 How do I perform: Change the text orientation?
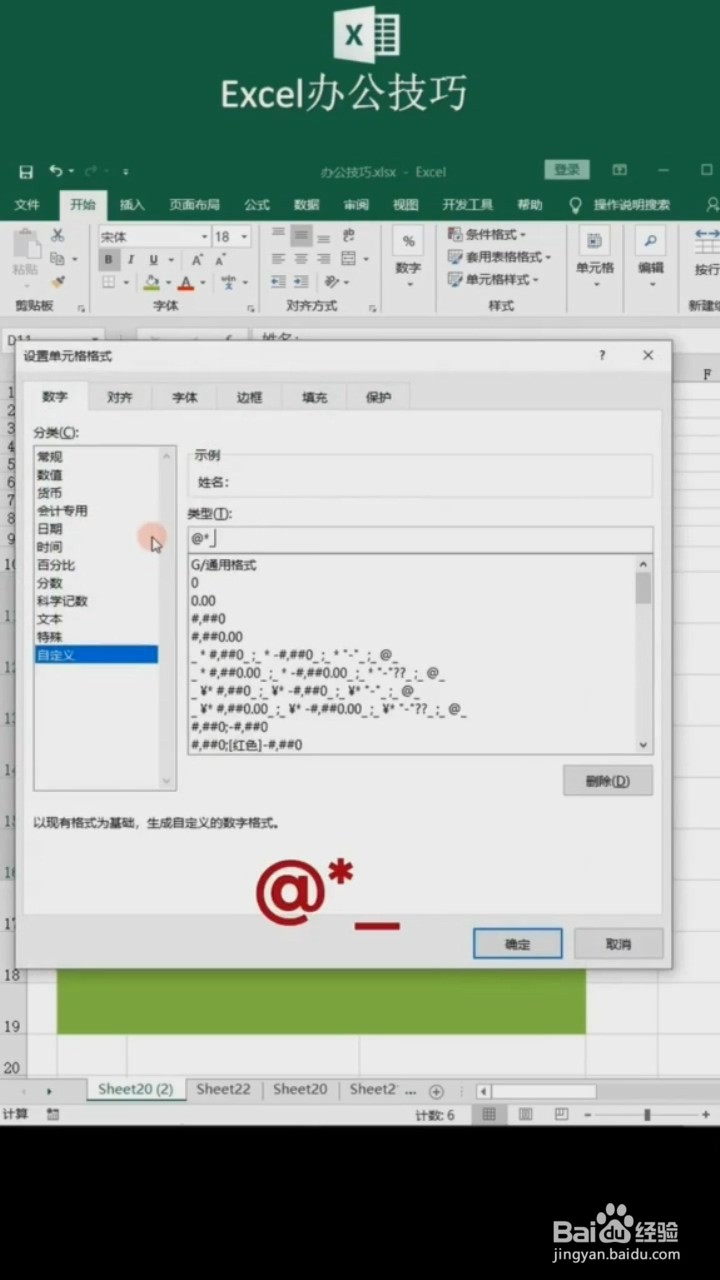point(333,283)
